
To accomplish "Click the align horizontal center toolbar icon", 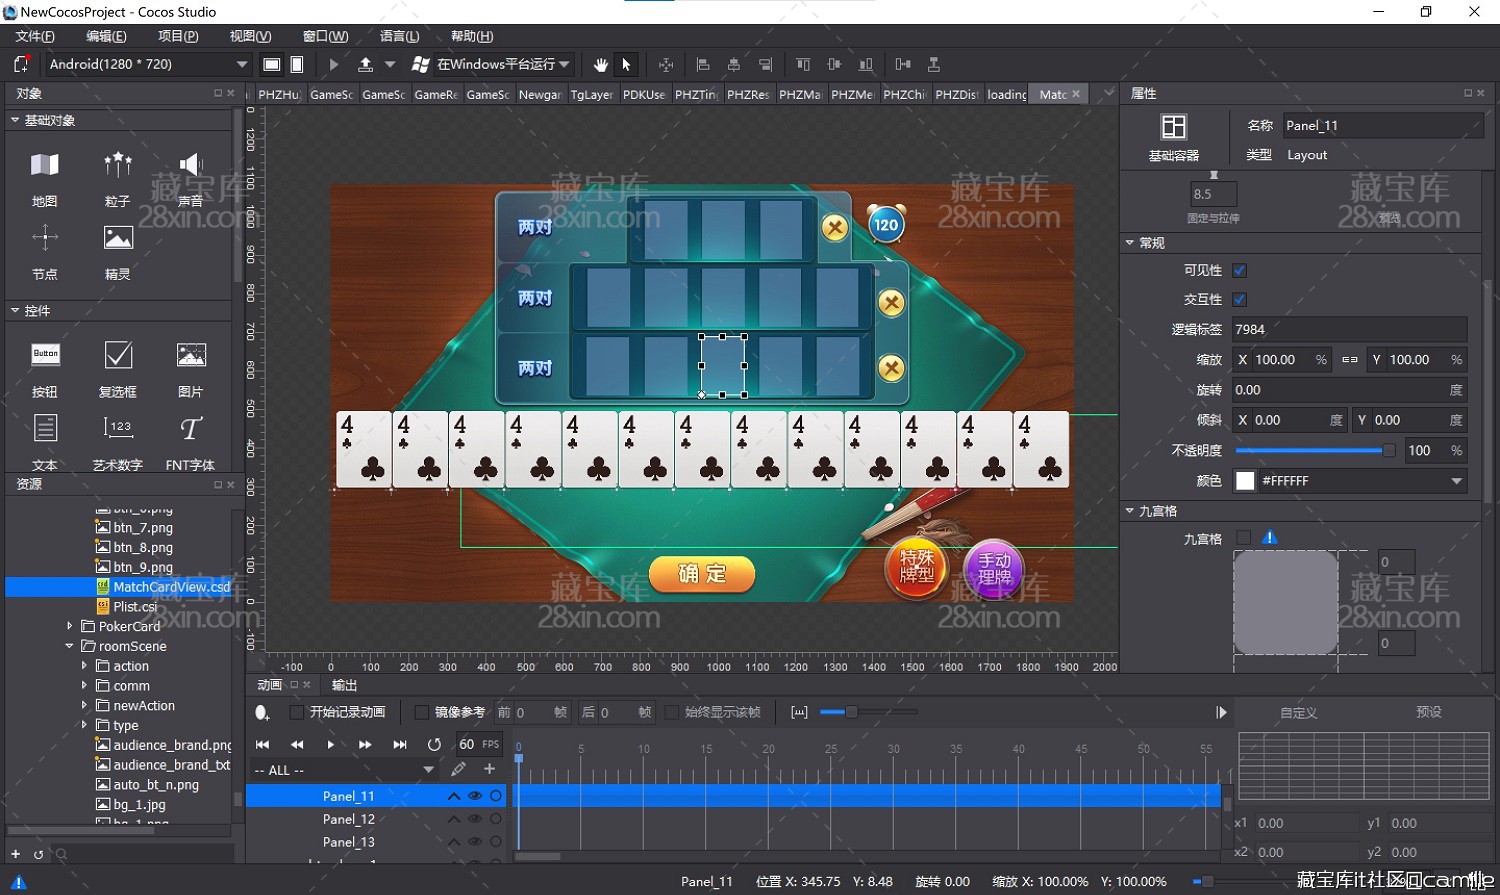I will coord(734,64).
